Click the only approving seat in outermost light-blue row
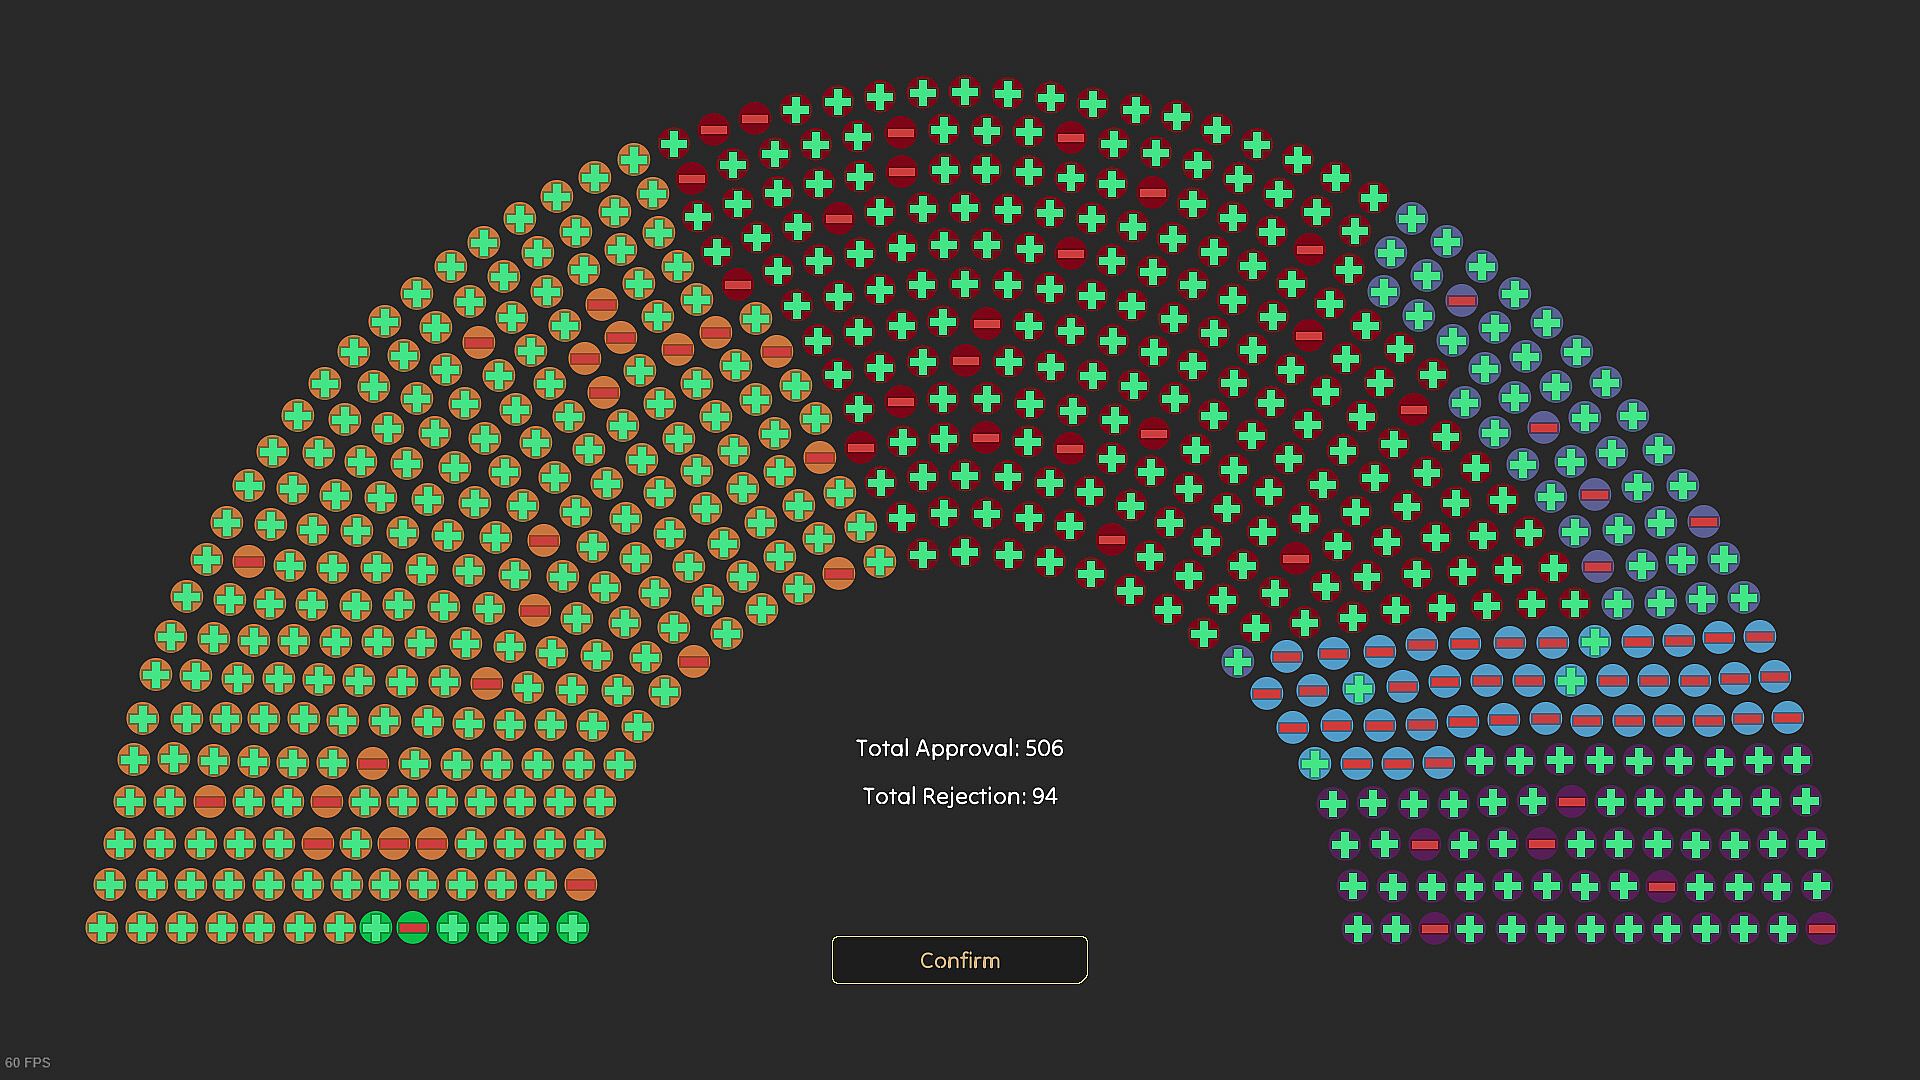This screenshot has height=1080, width=1920. pyautogui.click(x=1595, y=640)
